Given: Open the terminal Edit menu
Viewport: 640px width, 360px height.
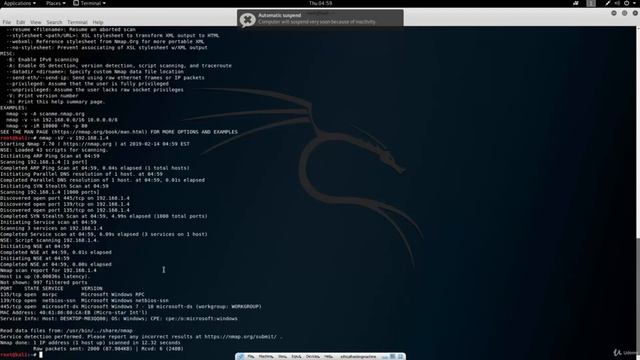Looking at the screenshot, I should pos(20,22).
